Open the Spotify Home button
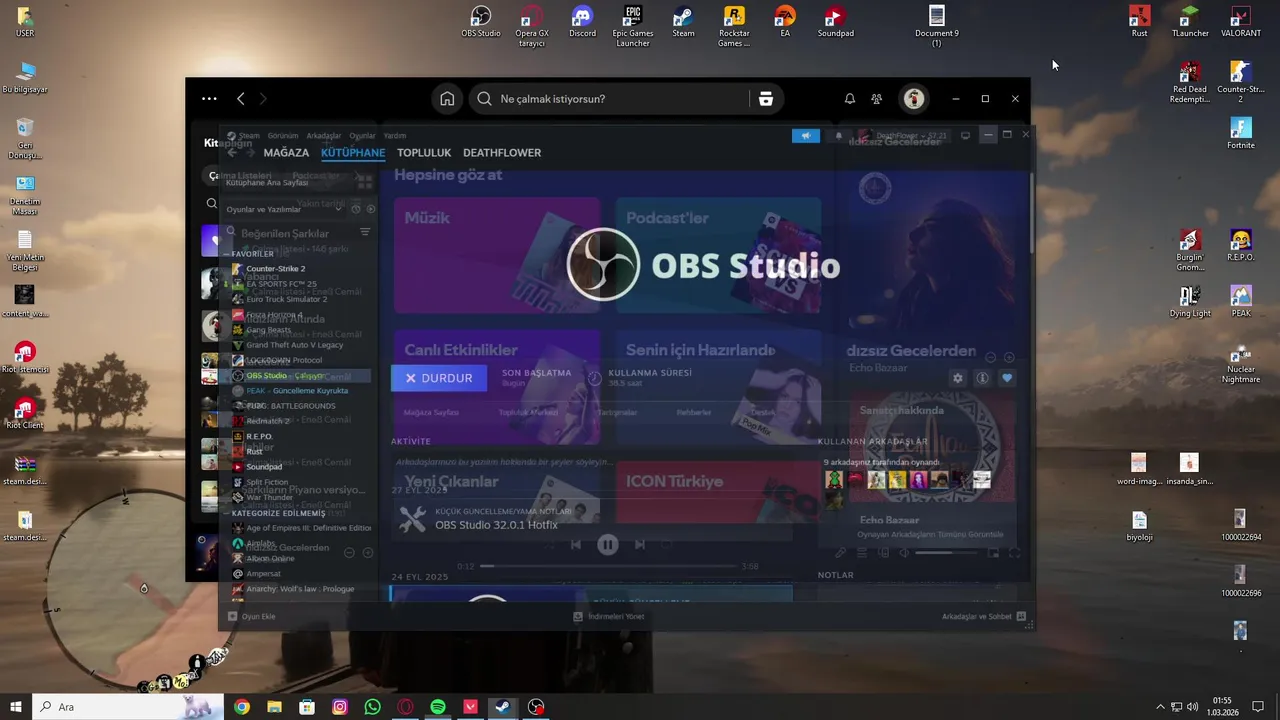This screenshot has width=1280, height=720. point(447,99)
